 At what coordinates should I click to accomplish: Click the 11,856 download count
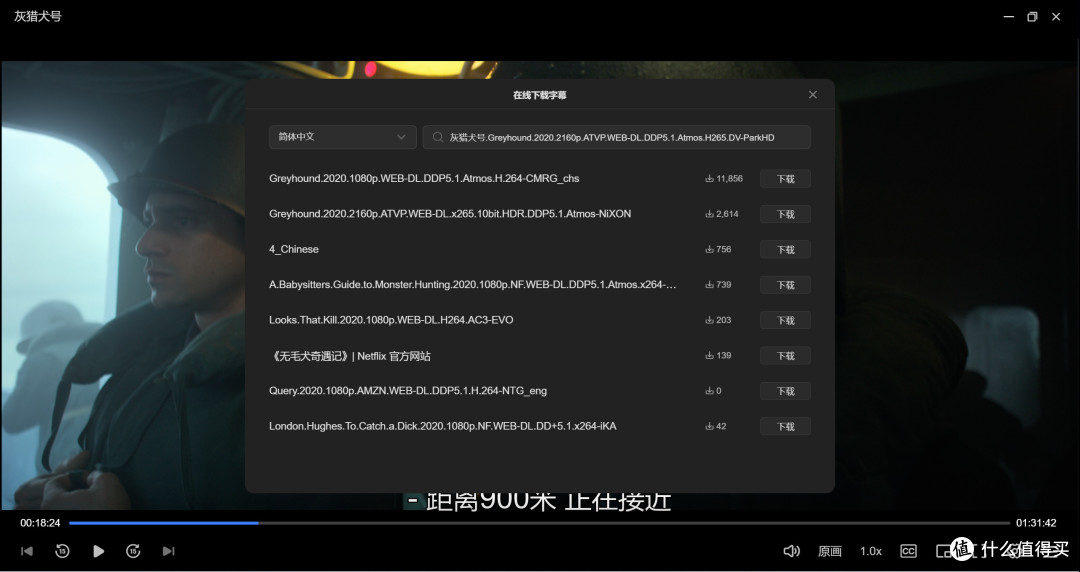tap(724, 178)
